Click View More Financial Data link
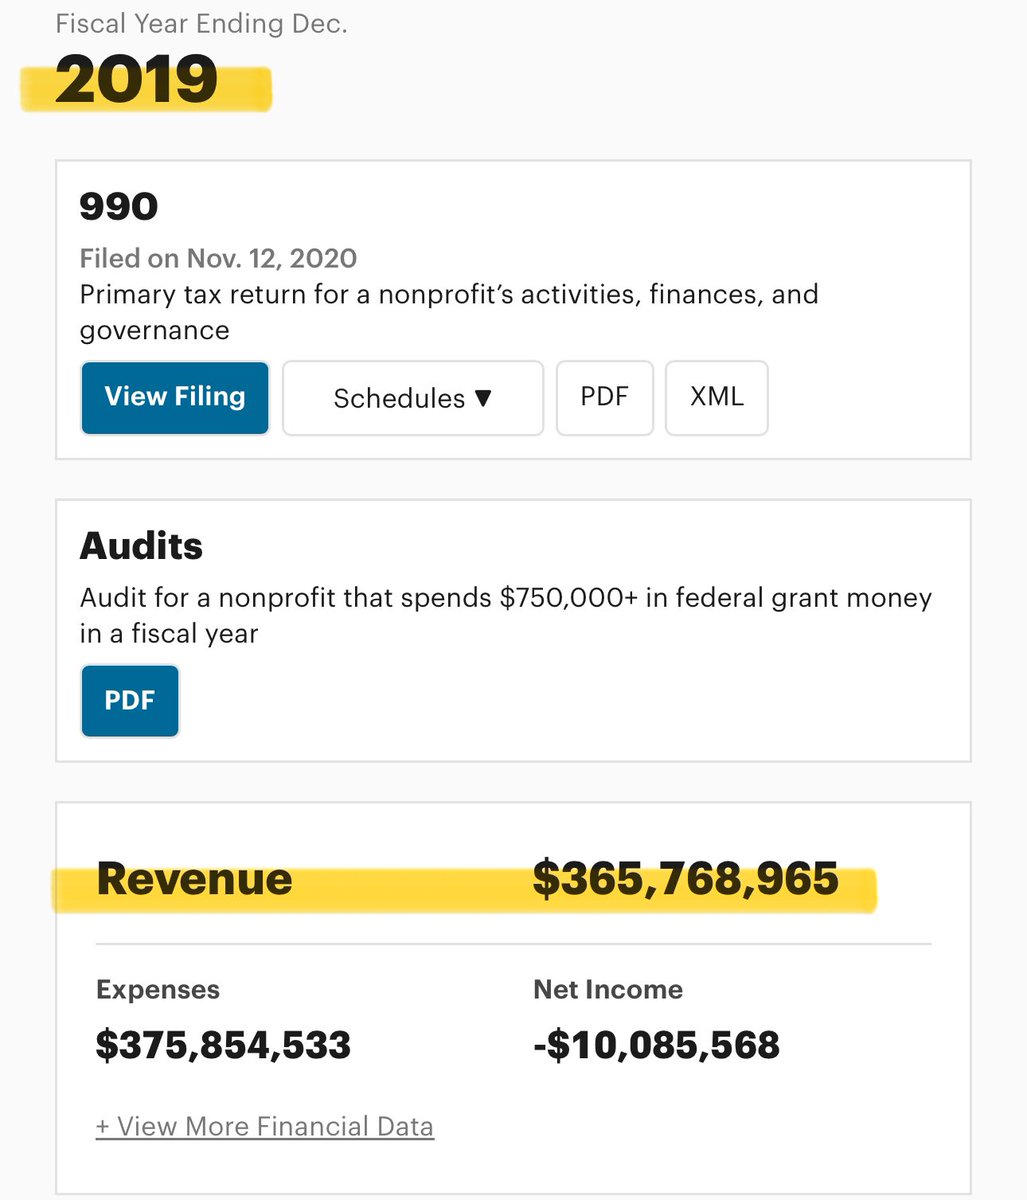The height and width of the screenshot is (1200, 1027). [x=265, y=1126]
